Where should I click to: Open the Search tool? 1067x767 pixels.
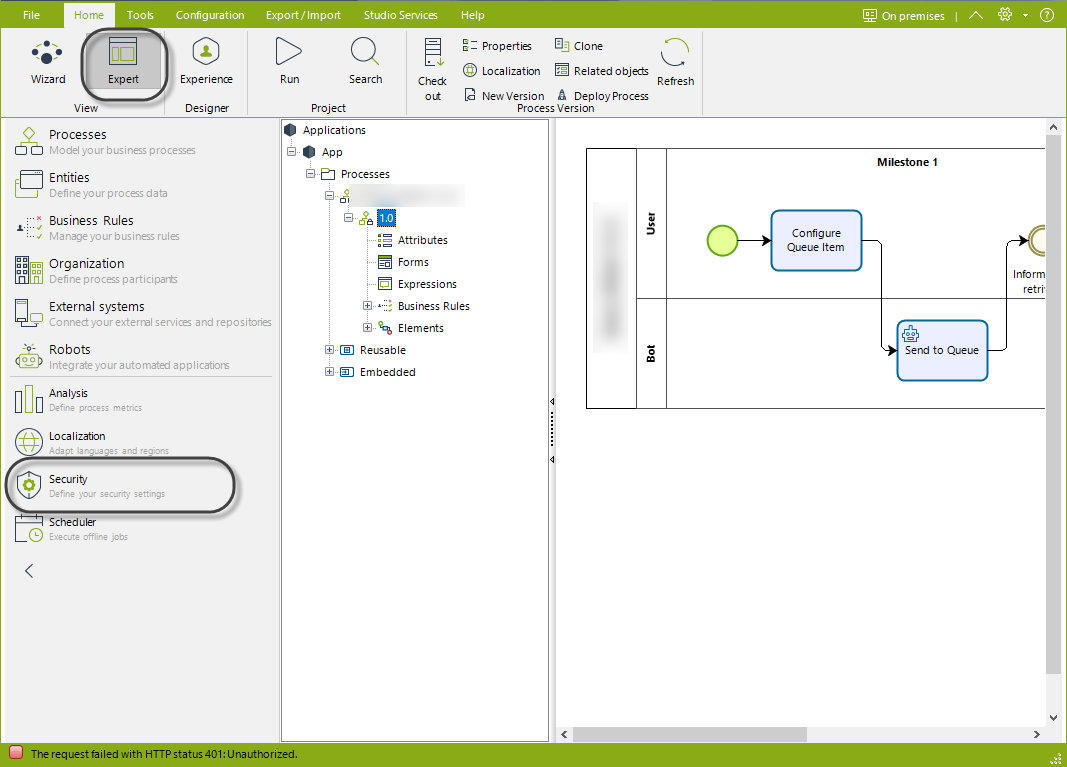[365, 62]
